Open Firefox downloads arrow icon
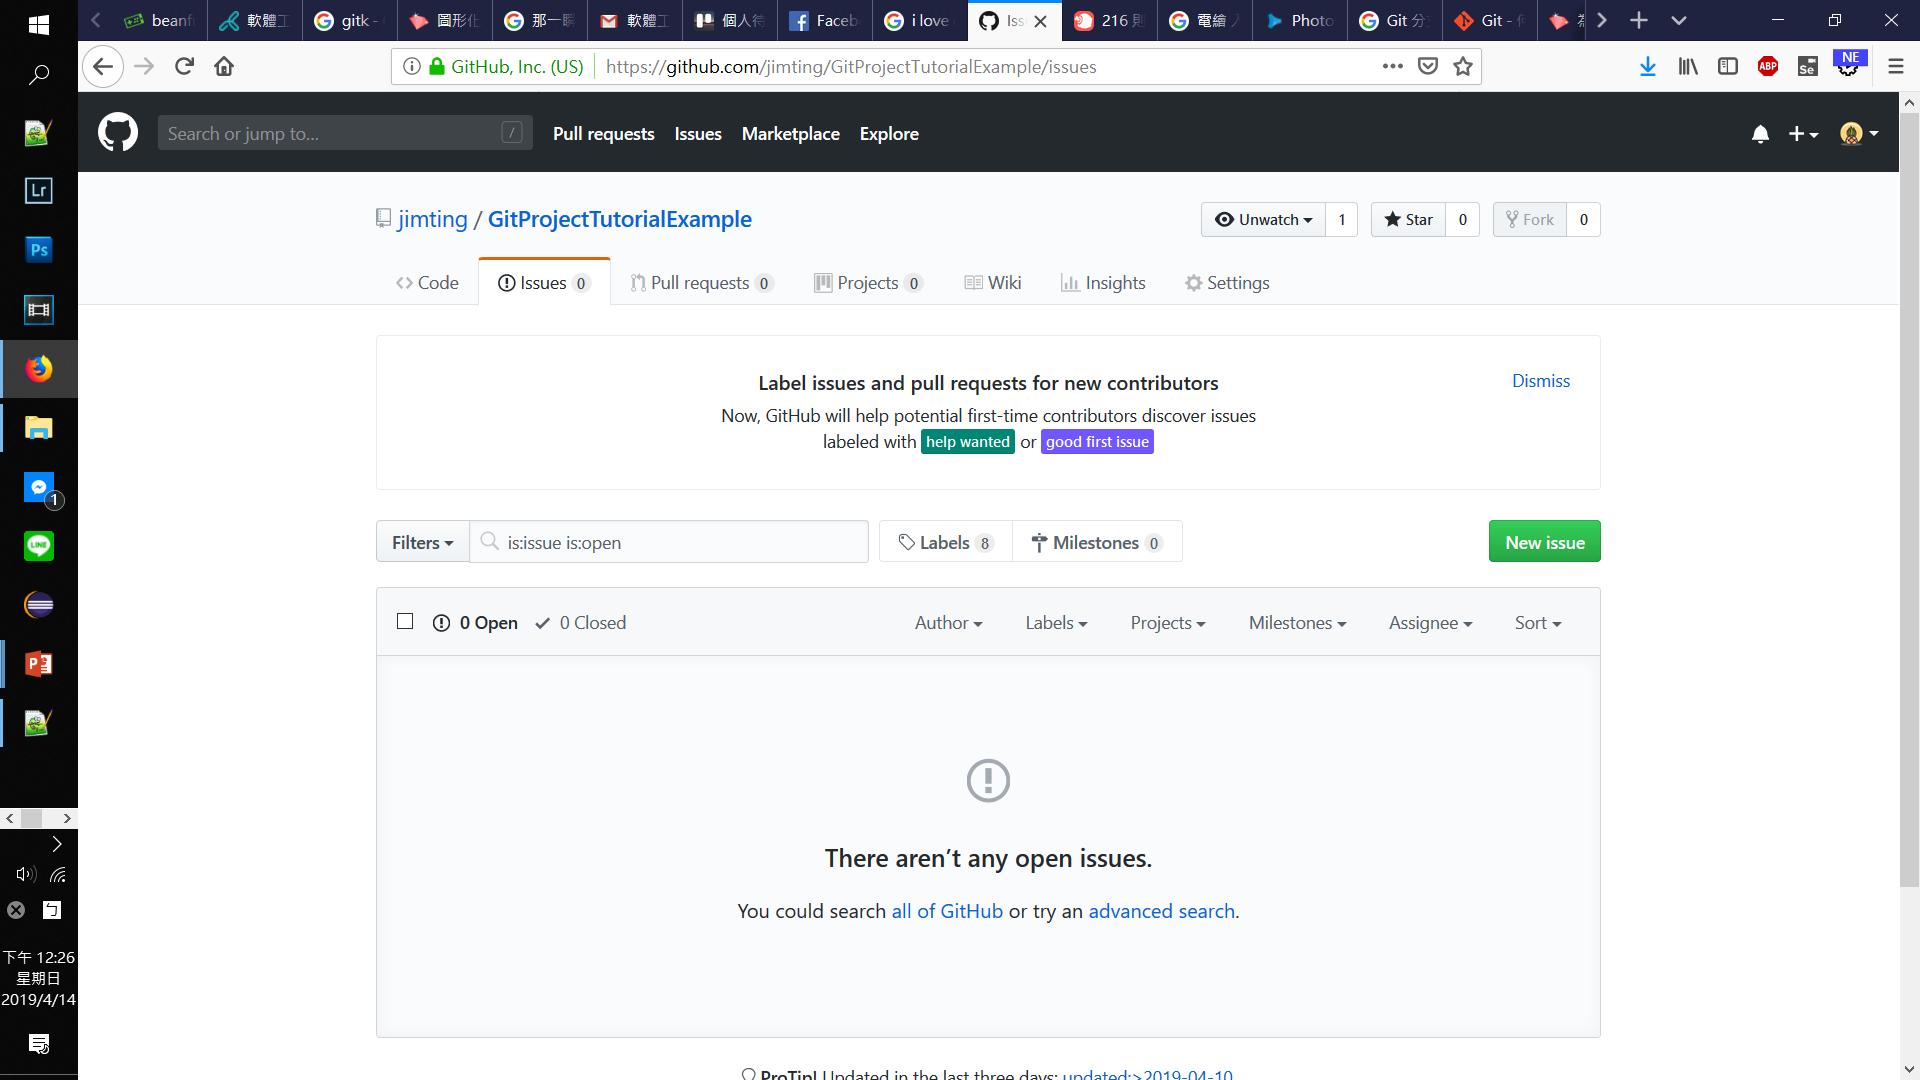Image resolution: width=1920 pixels, height=1080 pixels. click(x=1648, y=67)
